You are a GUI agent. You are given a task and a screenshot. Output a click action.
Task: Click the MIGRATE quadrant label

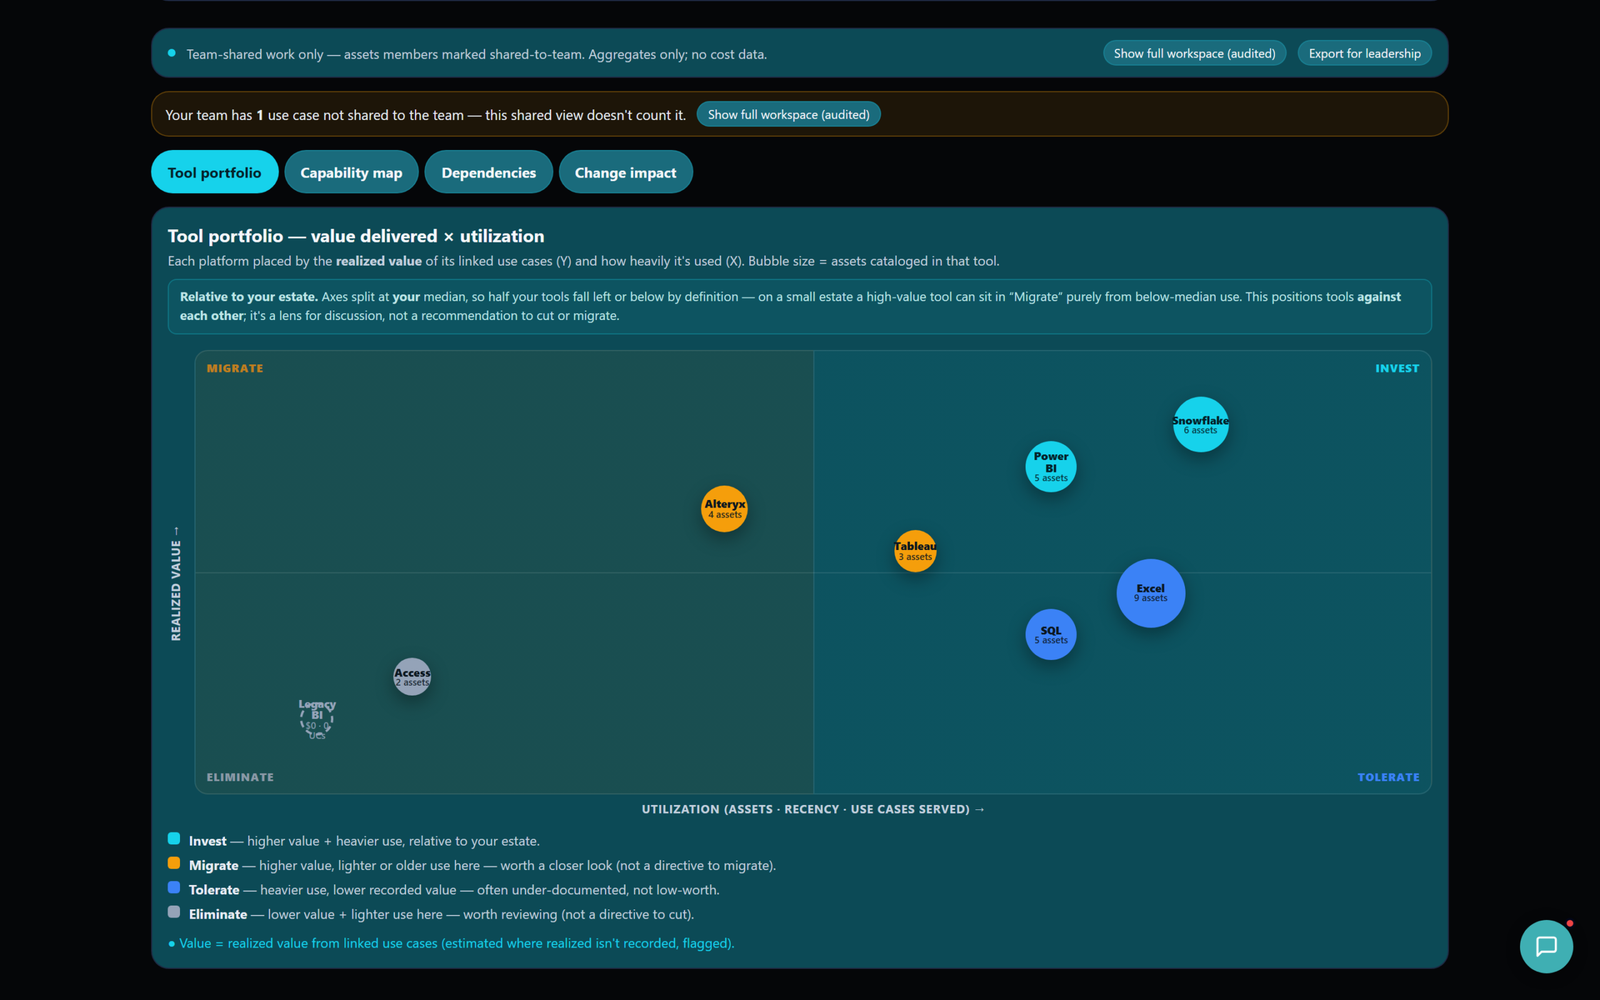(x=235, y=368)
